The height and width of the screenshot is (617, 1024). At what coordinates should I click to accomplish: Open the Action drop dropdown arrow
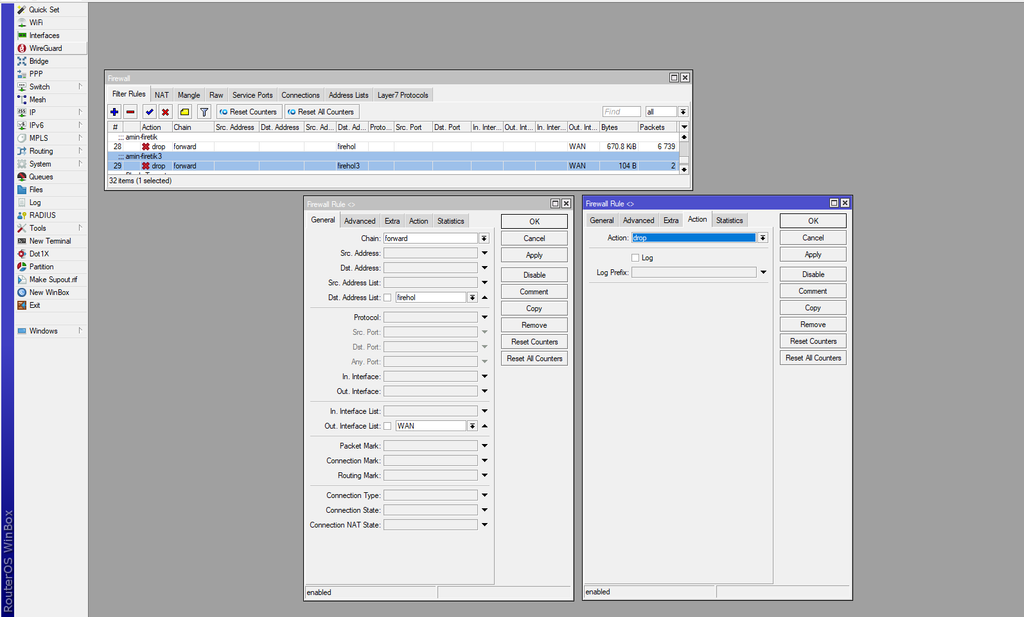coord(762,238)
